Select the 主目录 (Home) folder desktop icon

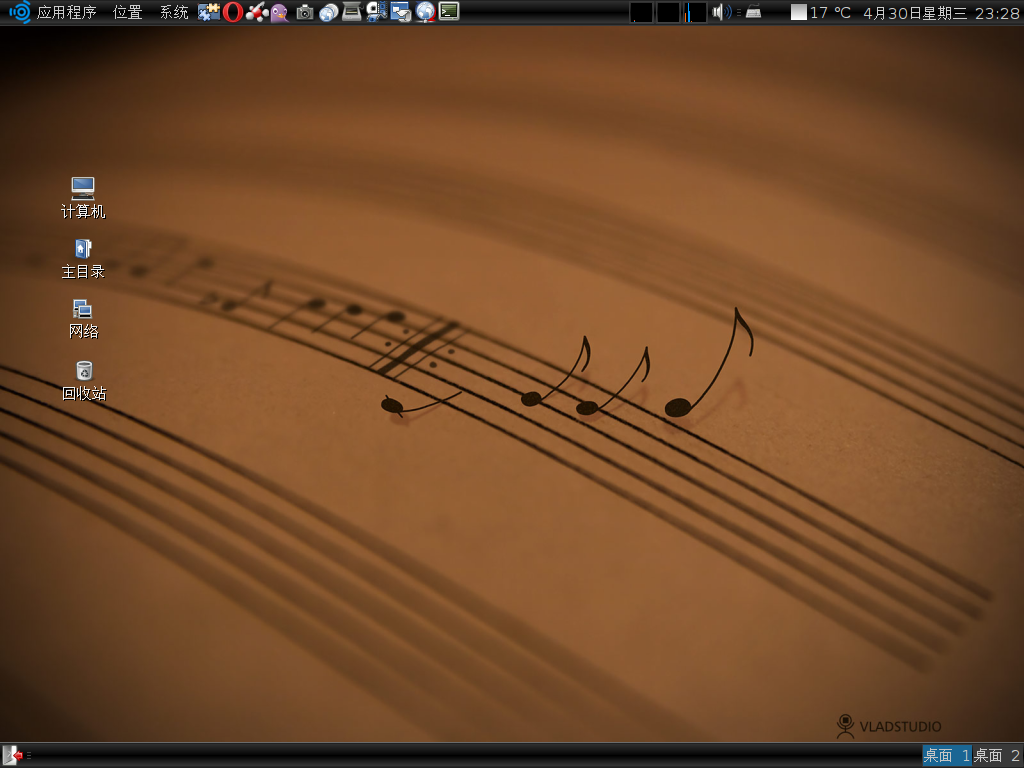(x=83, y=259)
